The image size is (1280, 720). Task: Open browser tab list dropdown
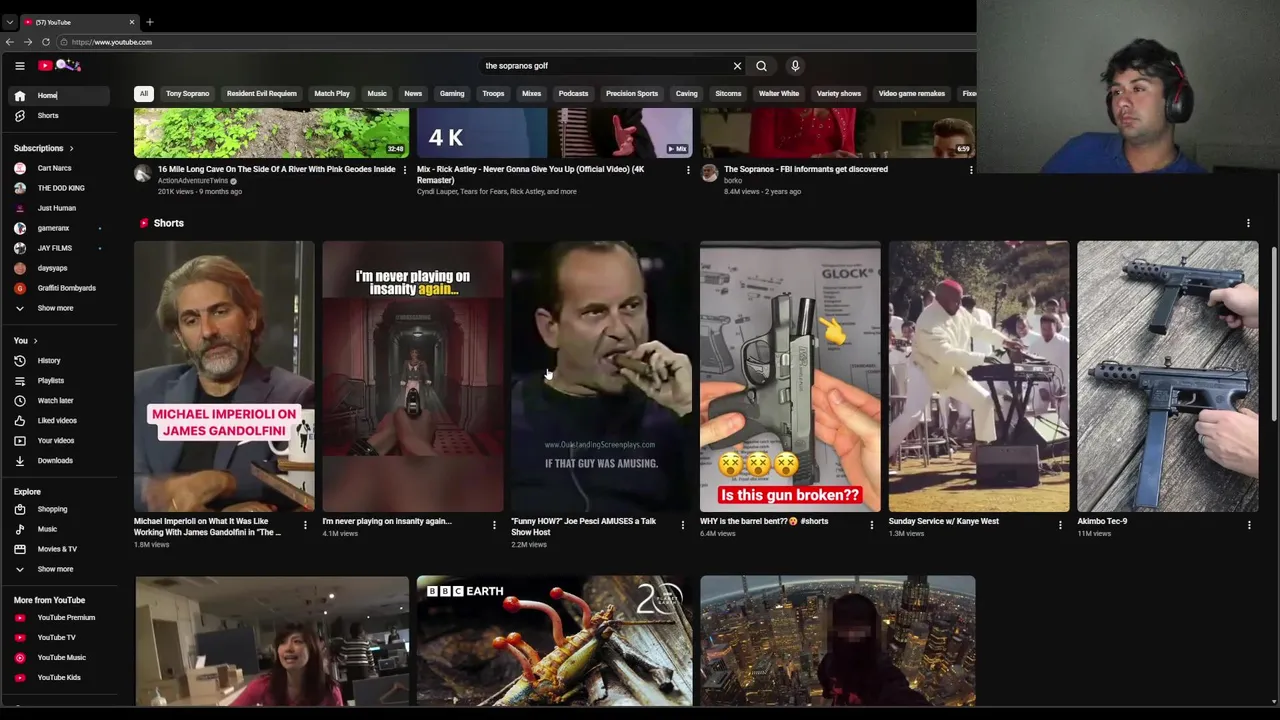pos(9,22)
